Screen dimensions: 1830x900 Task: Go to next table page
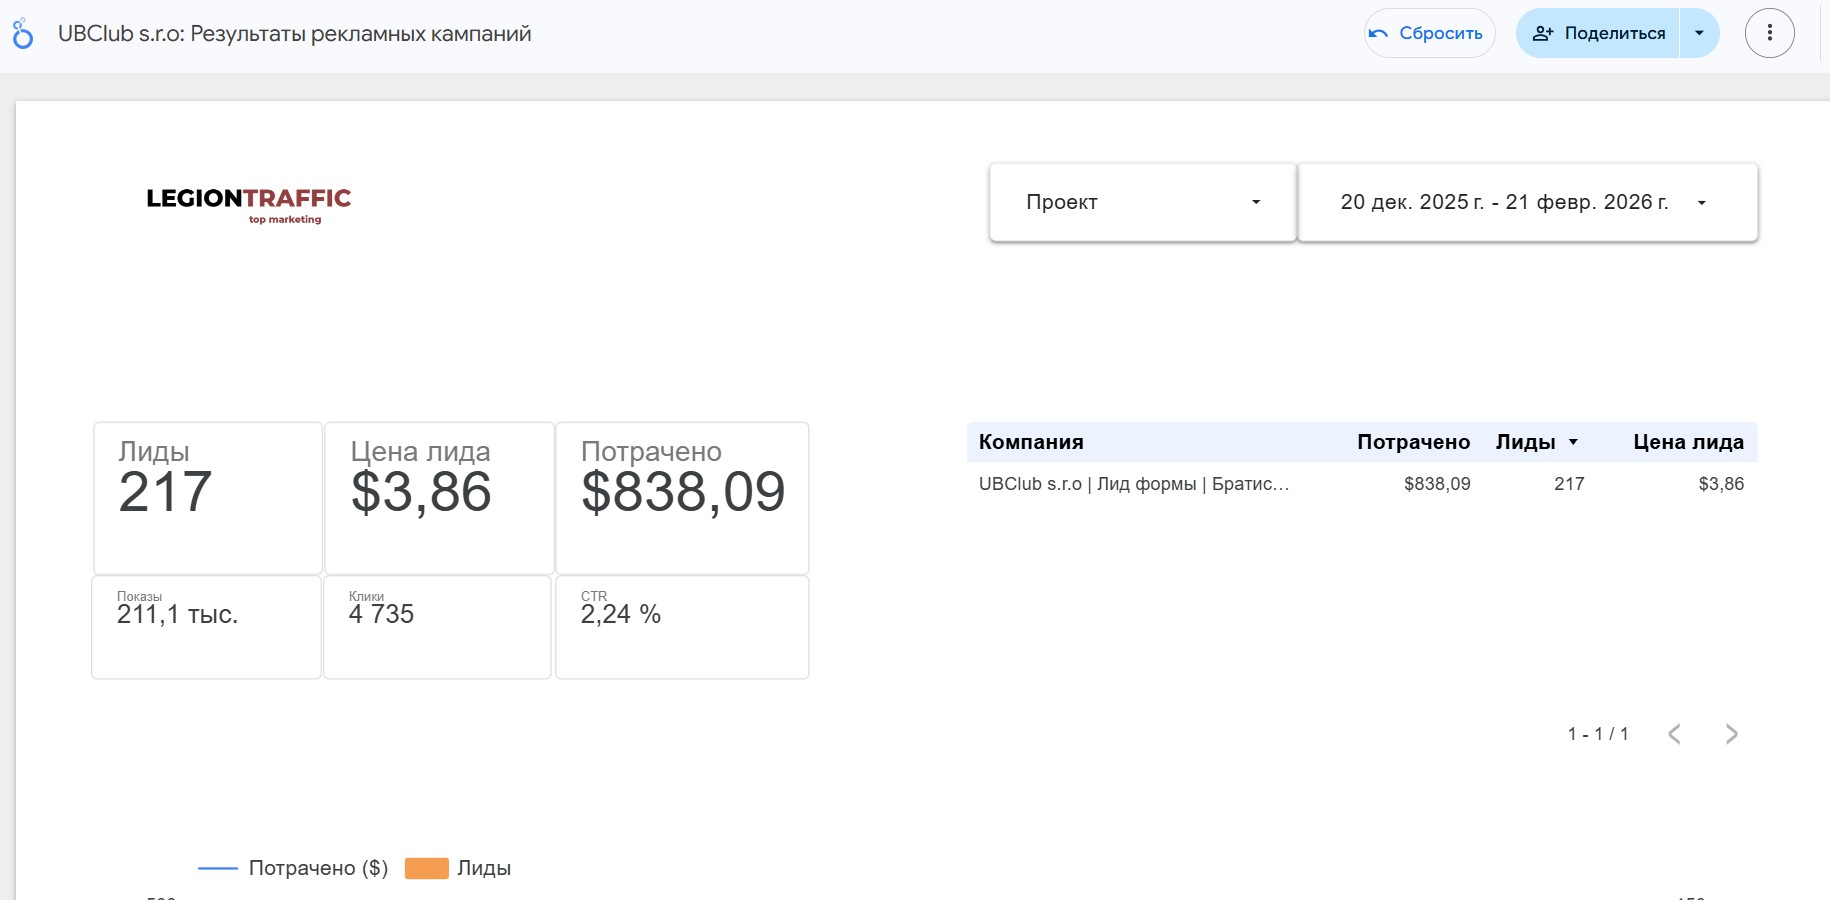click(x=1732, y=734)
